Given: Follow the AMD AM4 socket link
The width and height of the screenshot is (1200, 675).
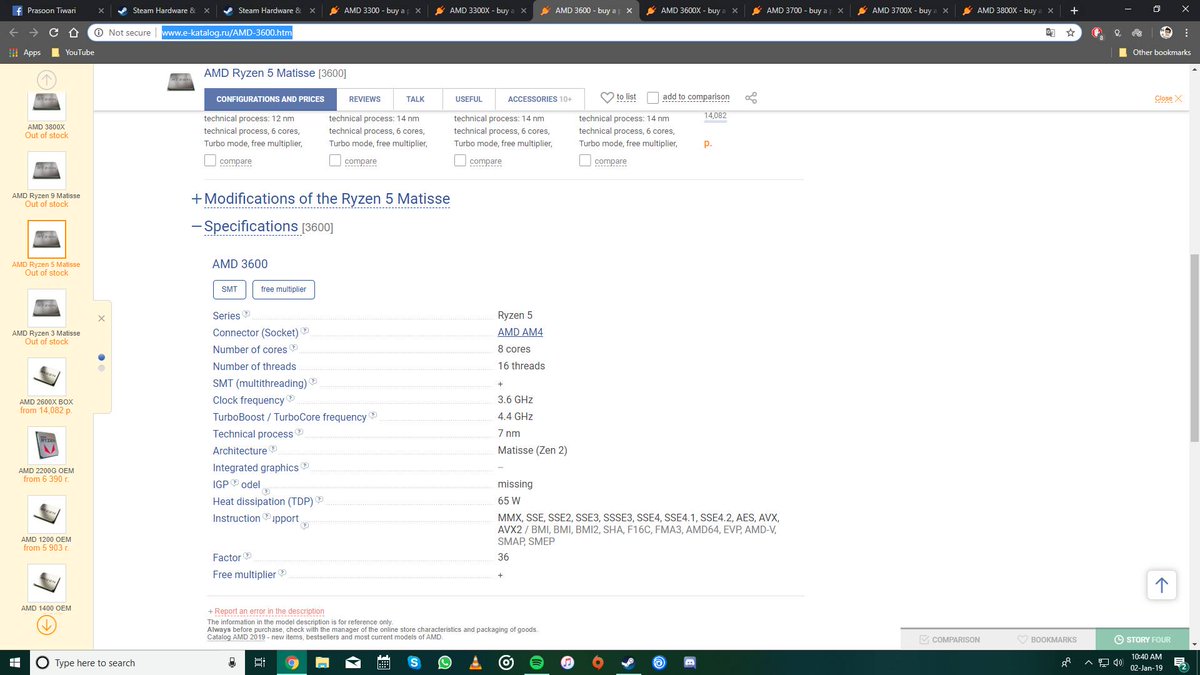Looking at the screenshot, I should [x=520, y=332].
